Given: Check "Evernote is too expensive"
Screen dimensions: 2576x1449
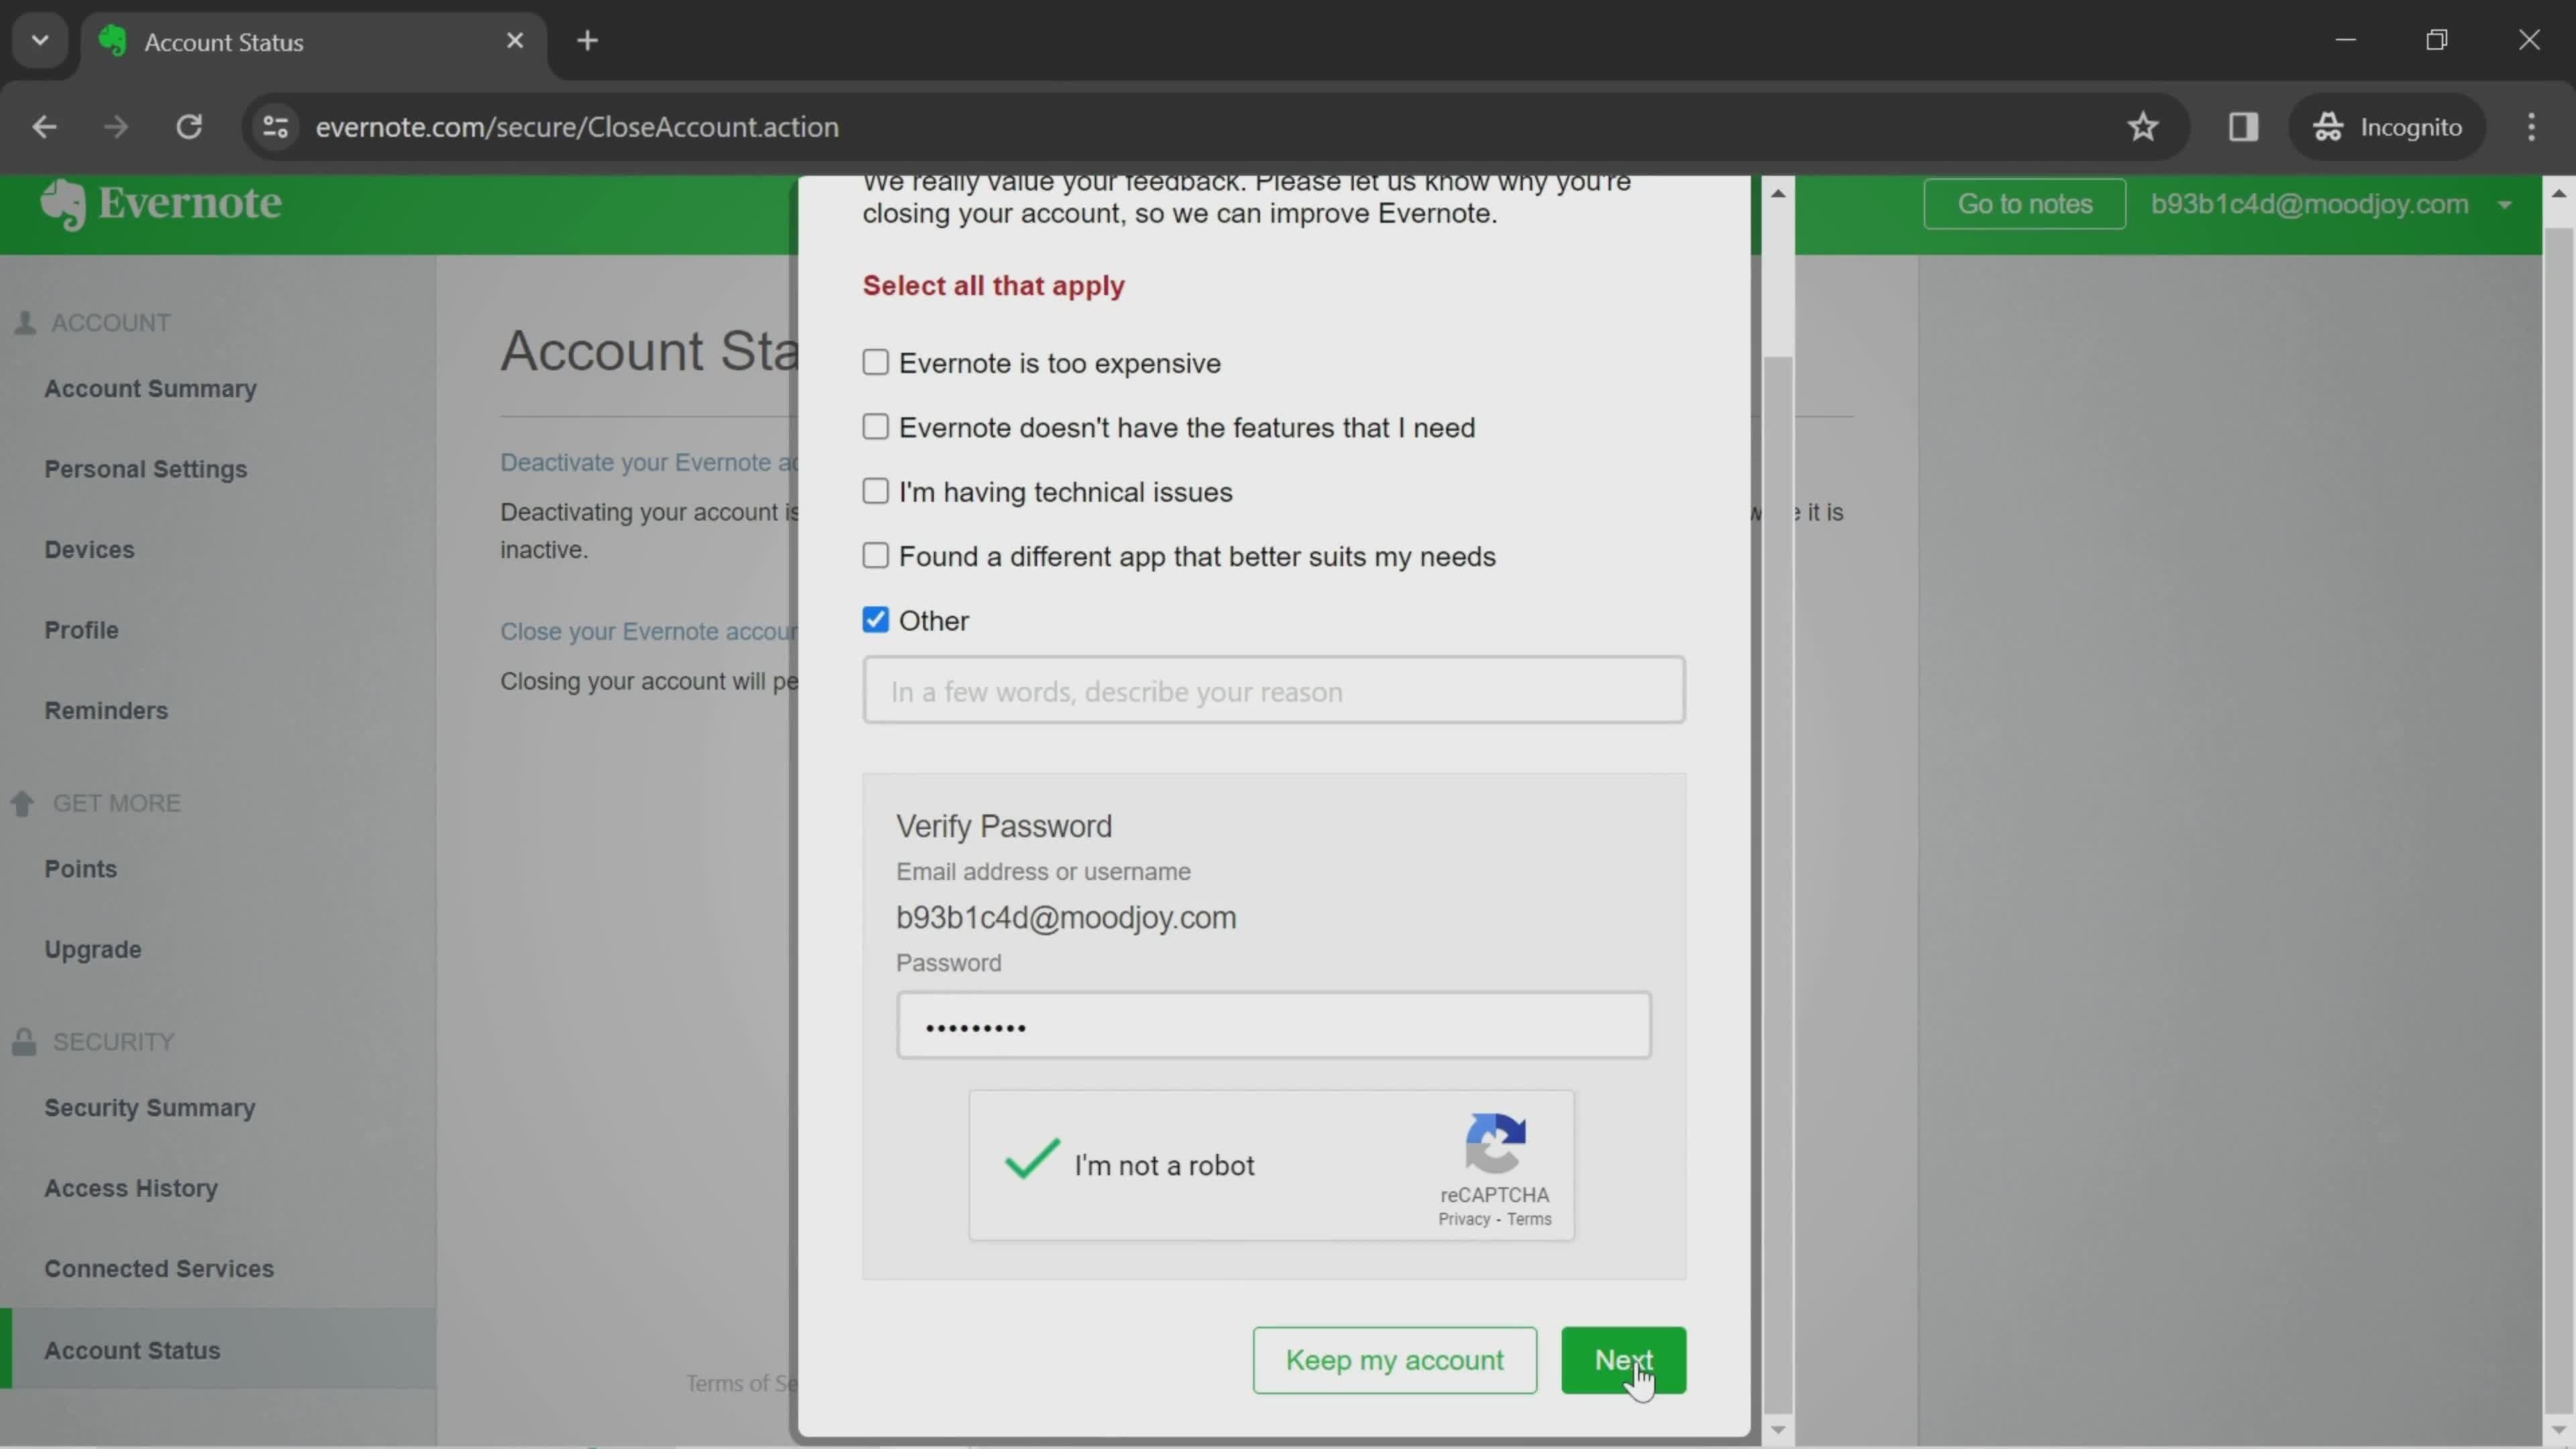Looking at the screenshot, I should [x=875, y=362].
